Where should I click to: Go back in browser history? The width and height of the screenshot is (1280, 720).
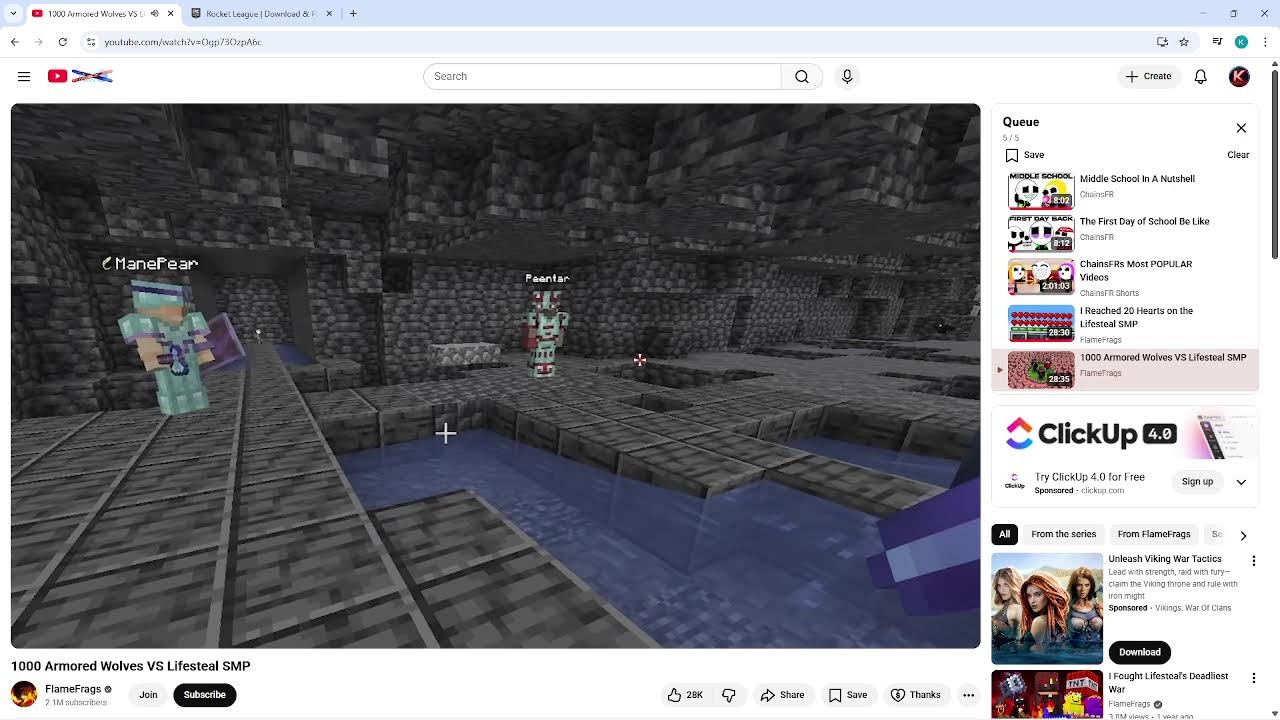tap(14, 42)
